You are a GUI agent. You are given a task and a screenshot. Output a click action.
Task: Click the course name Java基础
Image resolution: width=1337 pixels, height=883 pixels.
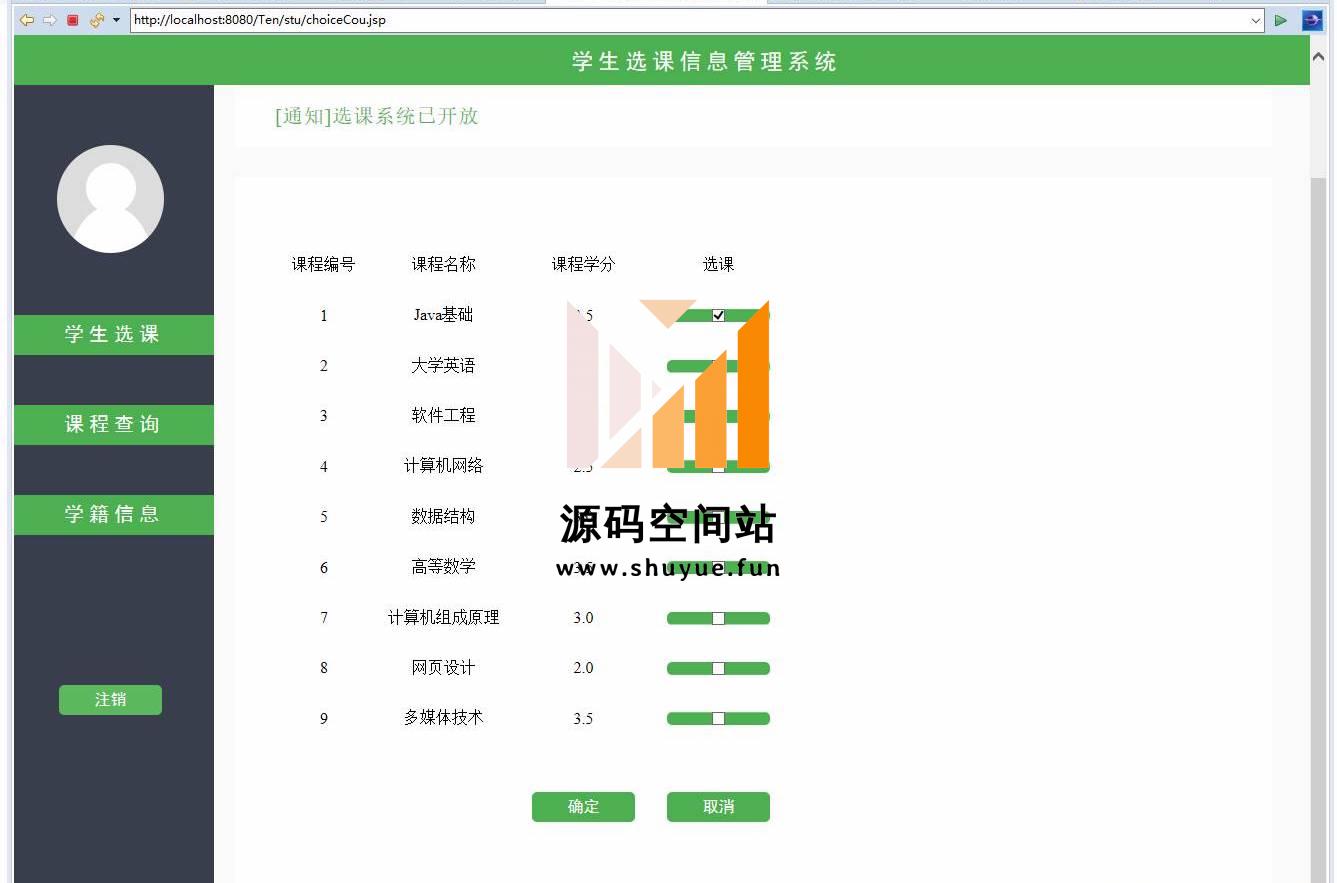pyautogui.click(x=443, y=315)
